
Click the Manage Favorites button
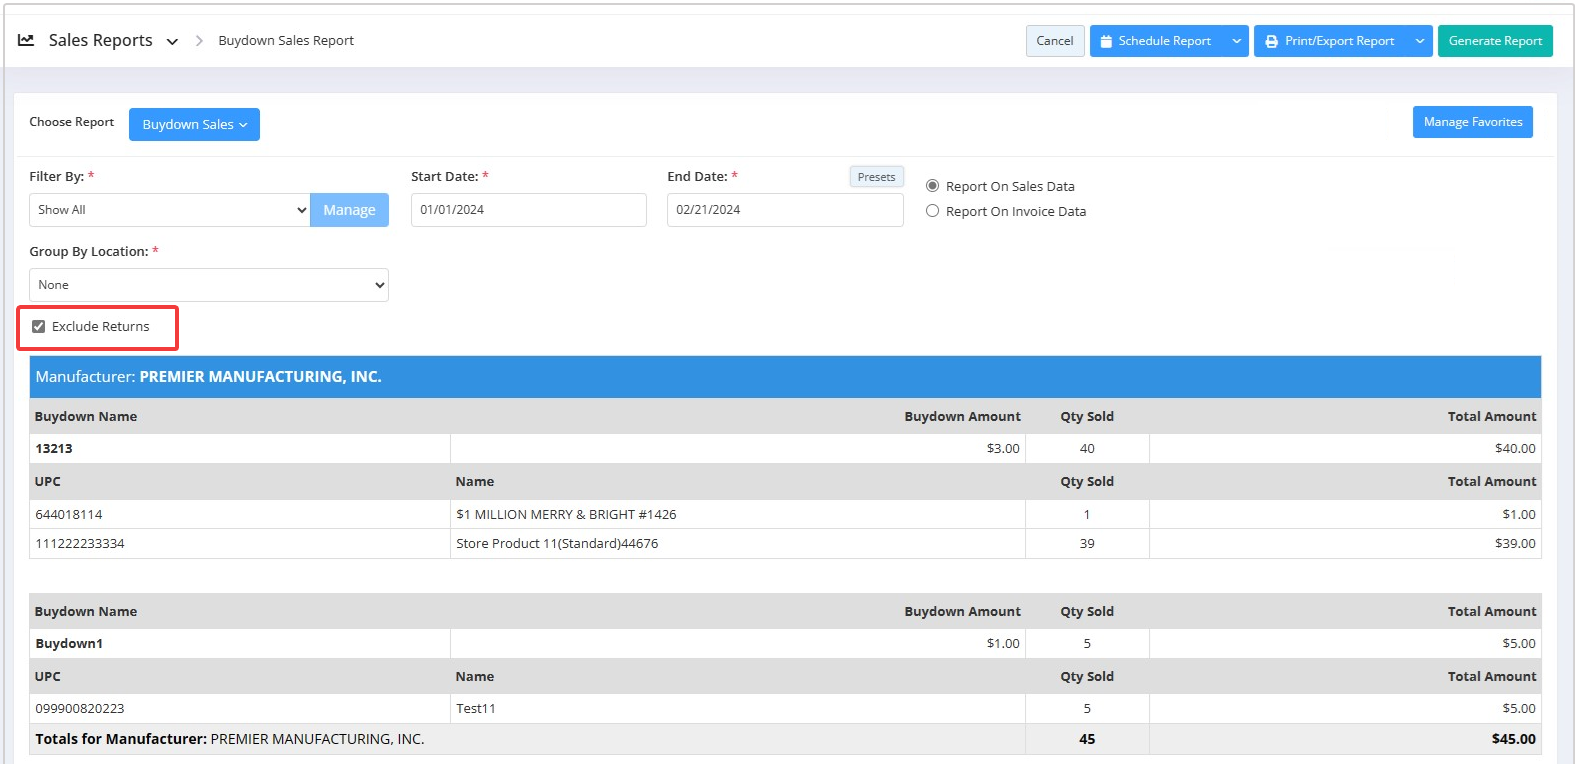1473,122
